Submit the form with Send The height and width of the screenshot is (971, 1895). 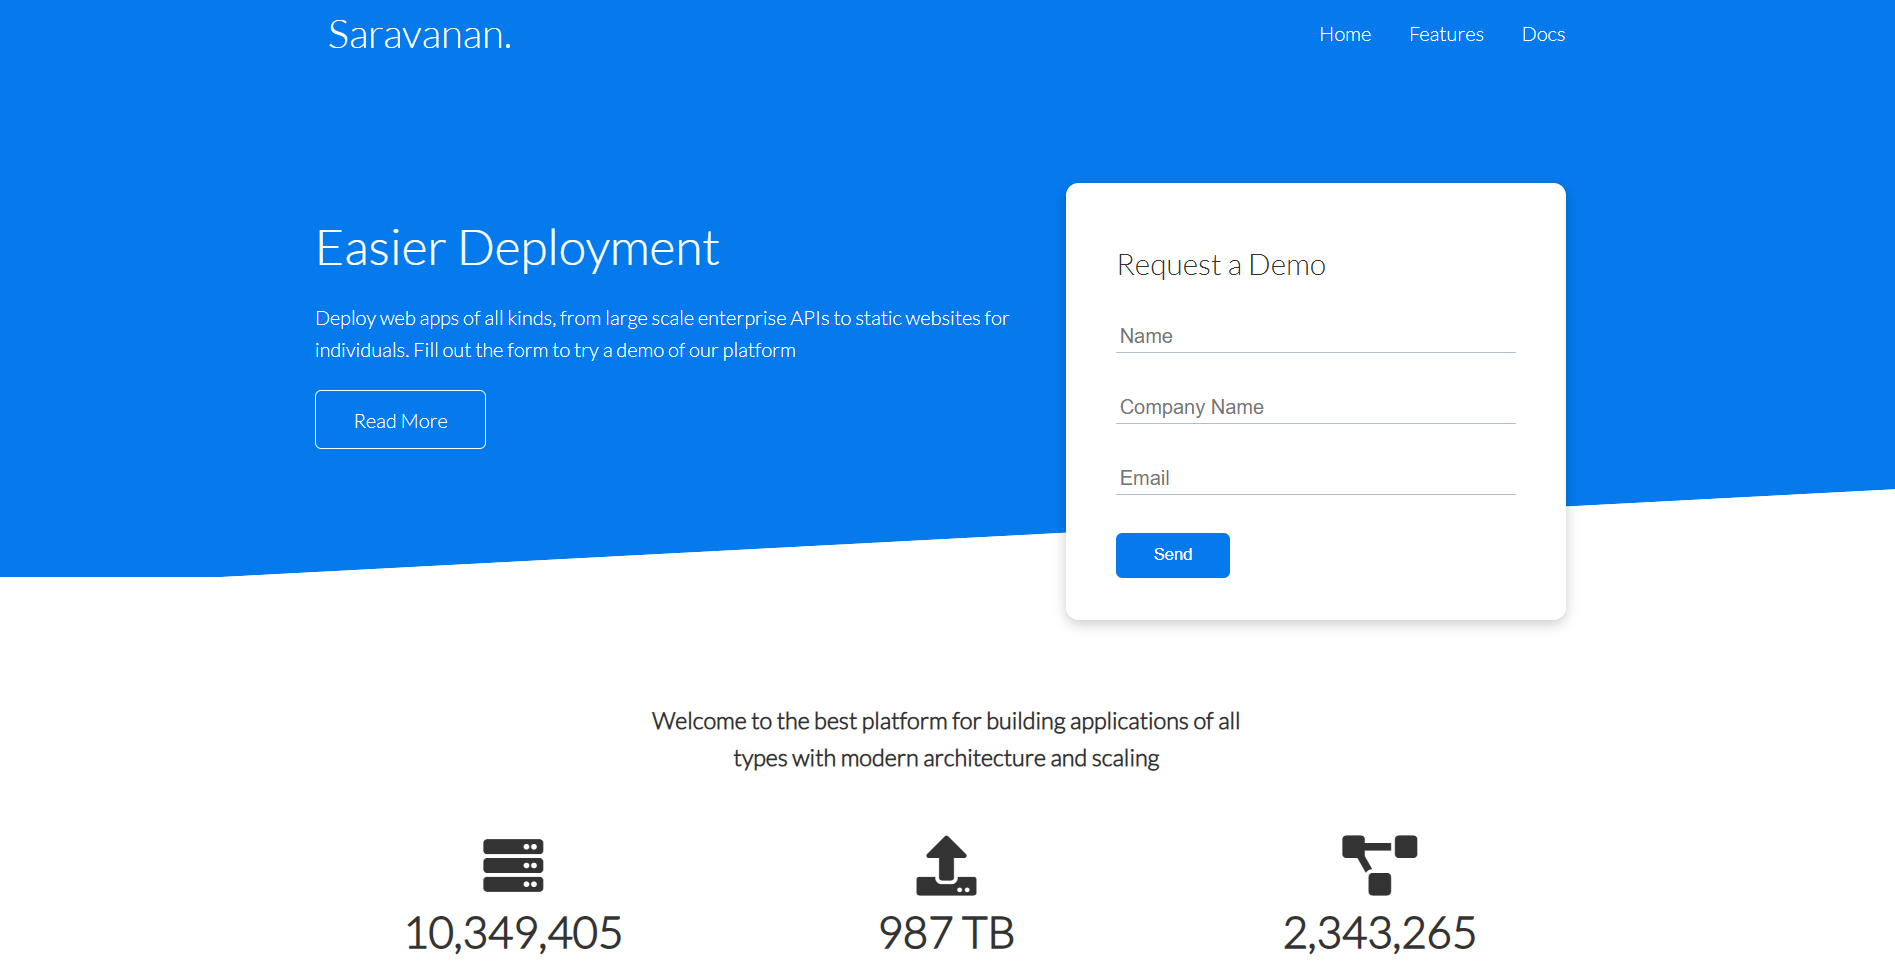pos(1172,555)
